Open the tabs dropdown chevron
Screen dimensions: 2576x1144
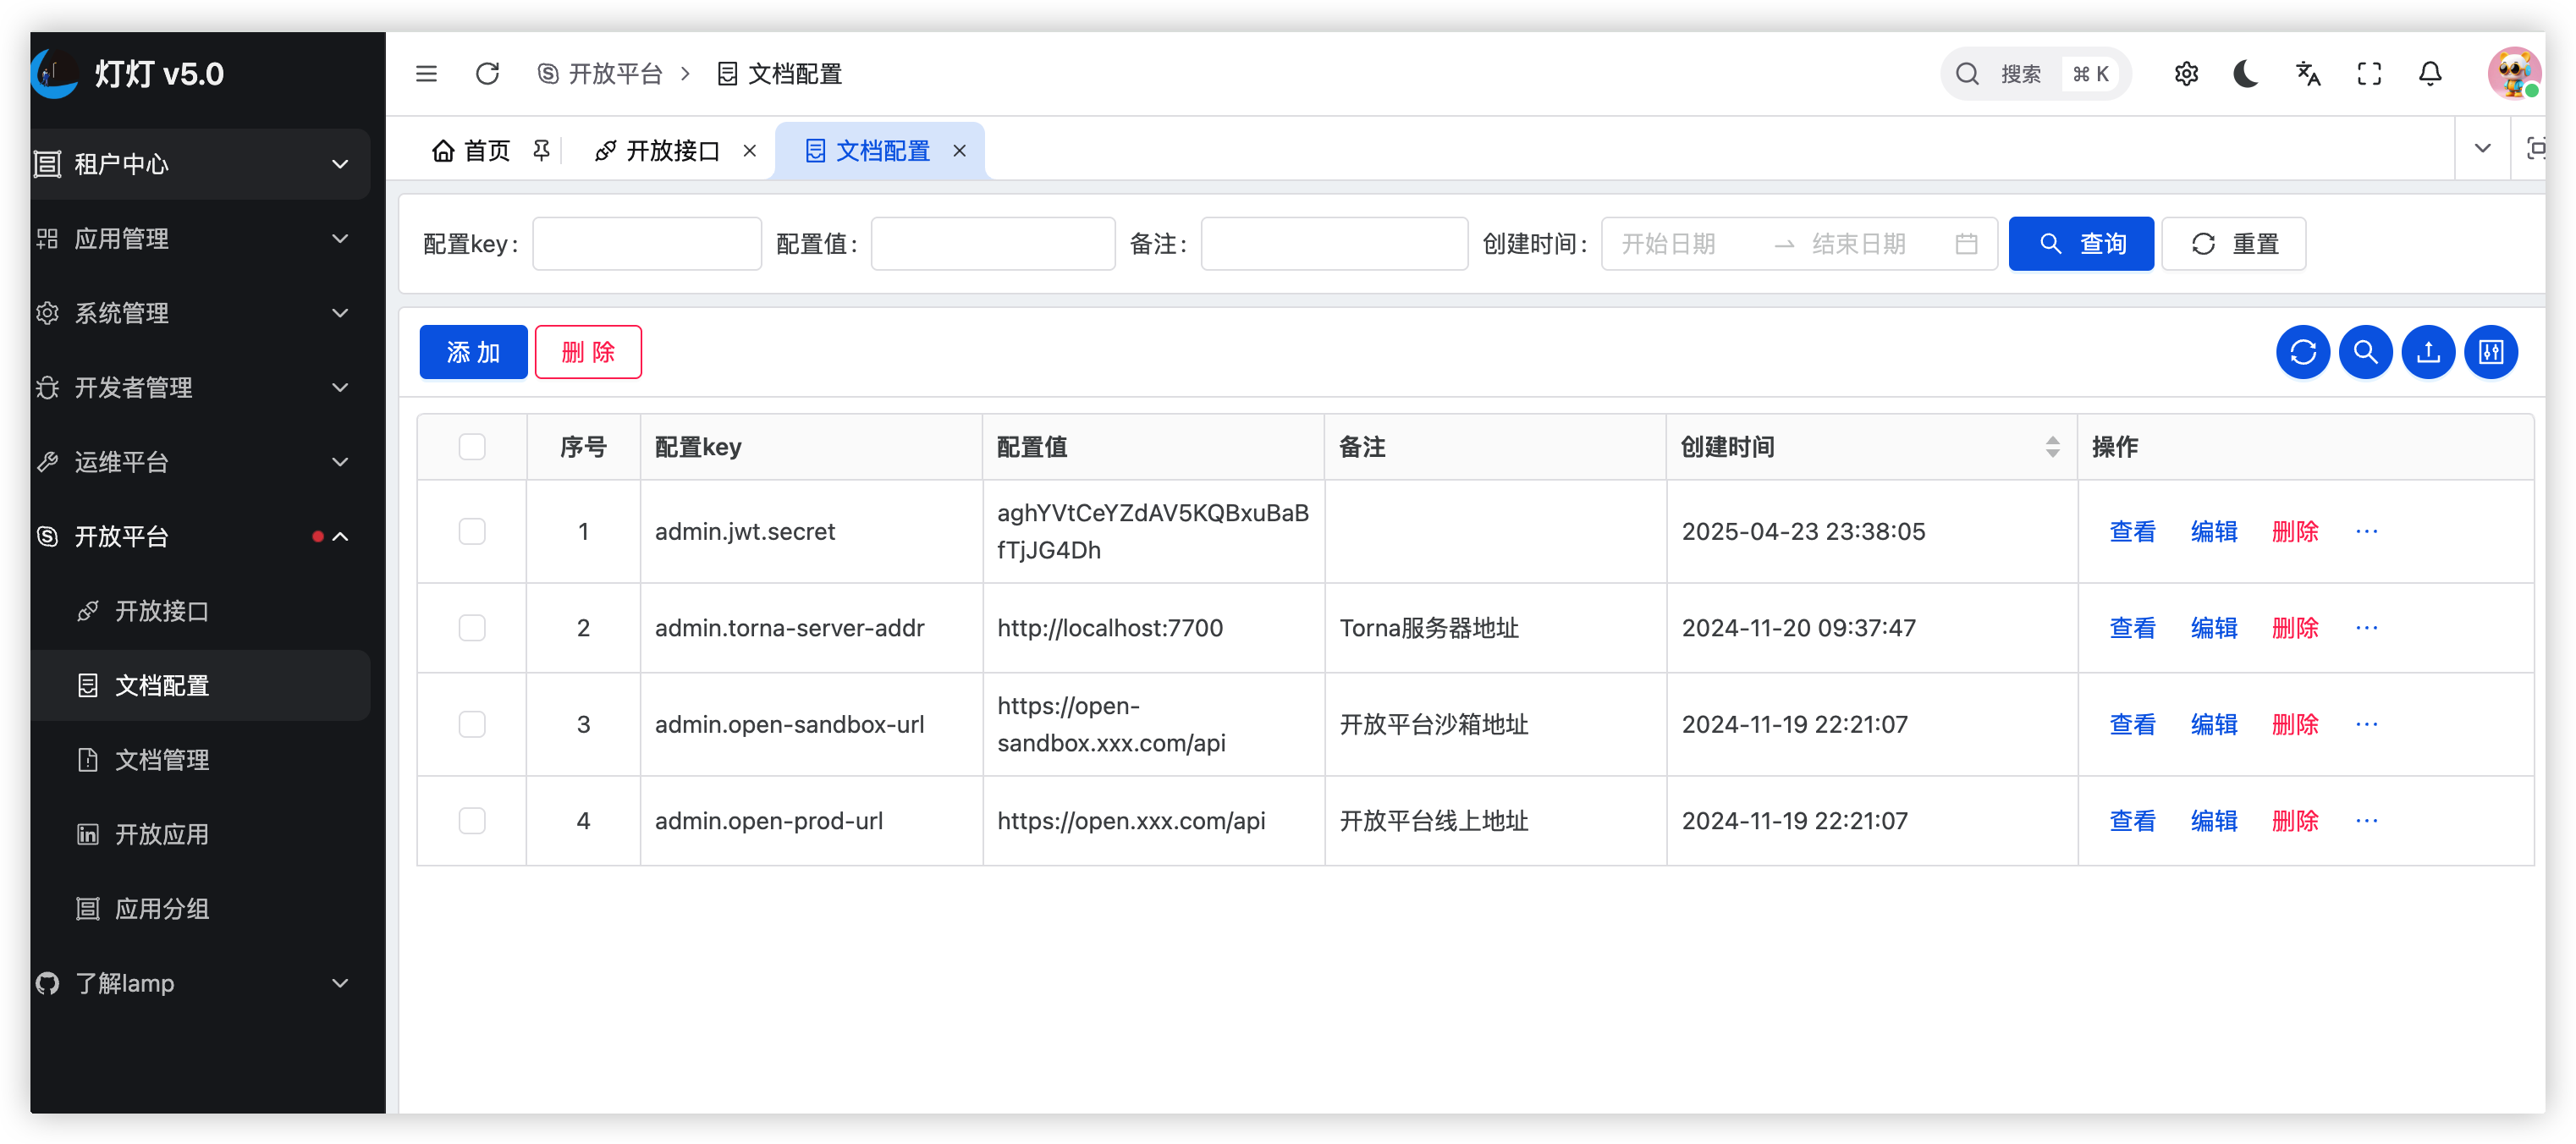[2482, 149]
